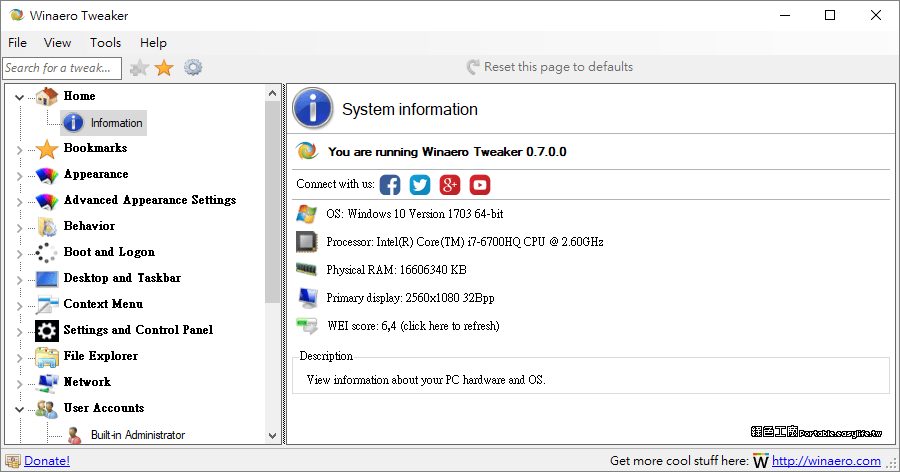Click the Windows OS flag icon
The width and height of the screenshot is (900, 472).
tap(307, 214)
